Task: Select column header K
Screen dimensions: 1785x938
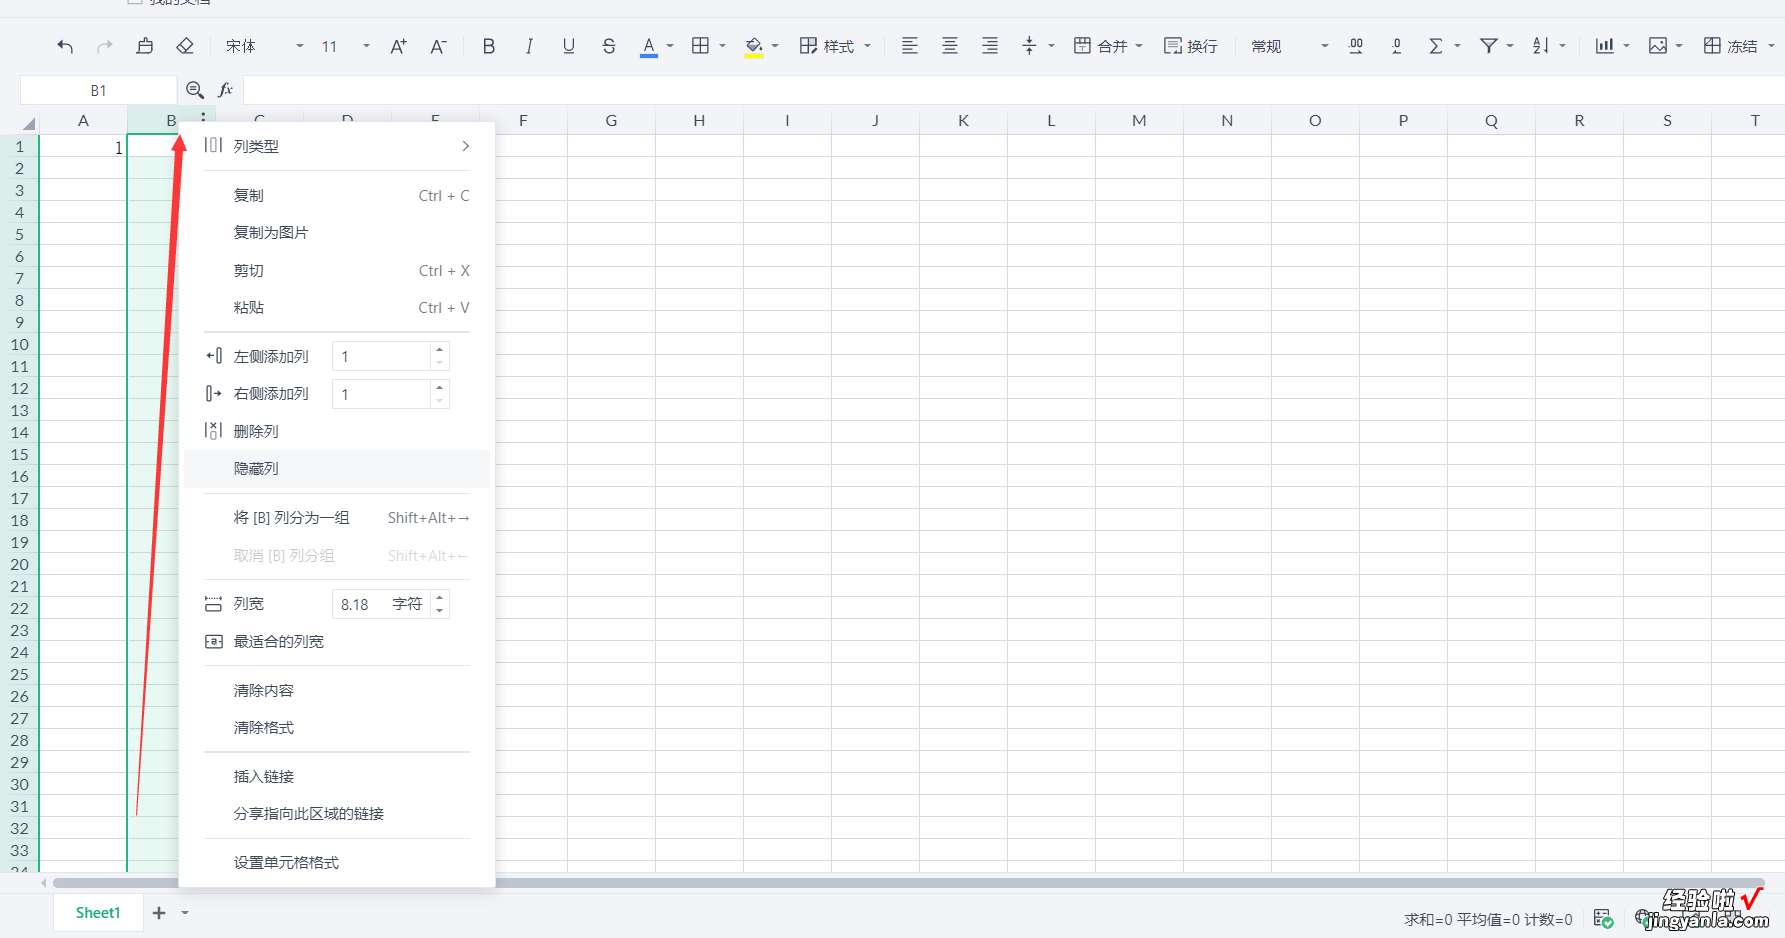Action: click(x=963, y=120)
